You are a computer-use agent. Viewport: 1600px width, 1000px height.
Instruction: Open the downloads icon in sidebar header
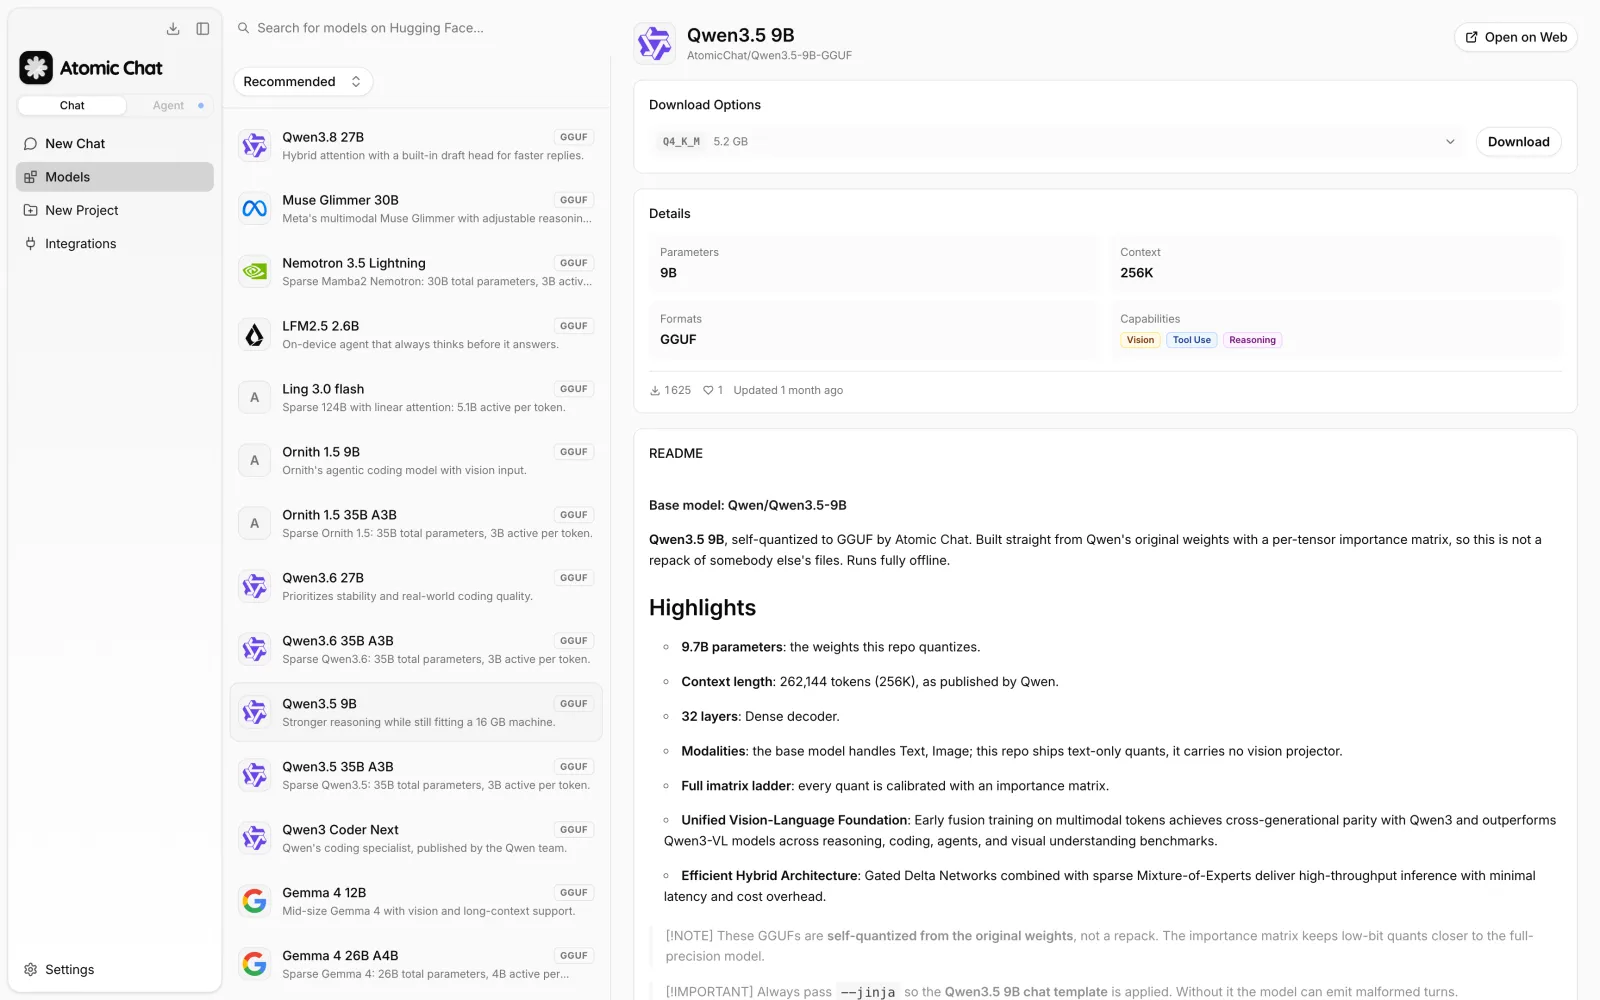tap(173, 29)
